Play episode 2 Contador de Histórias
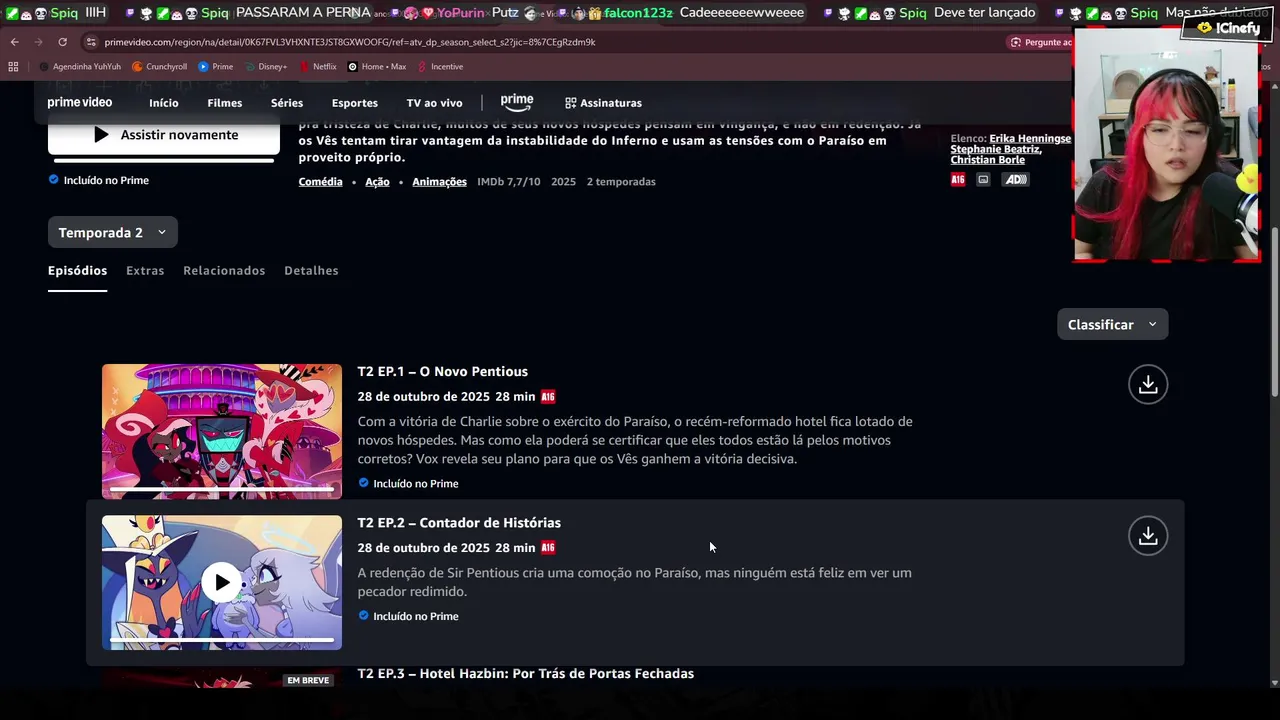 pos(222,582)
